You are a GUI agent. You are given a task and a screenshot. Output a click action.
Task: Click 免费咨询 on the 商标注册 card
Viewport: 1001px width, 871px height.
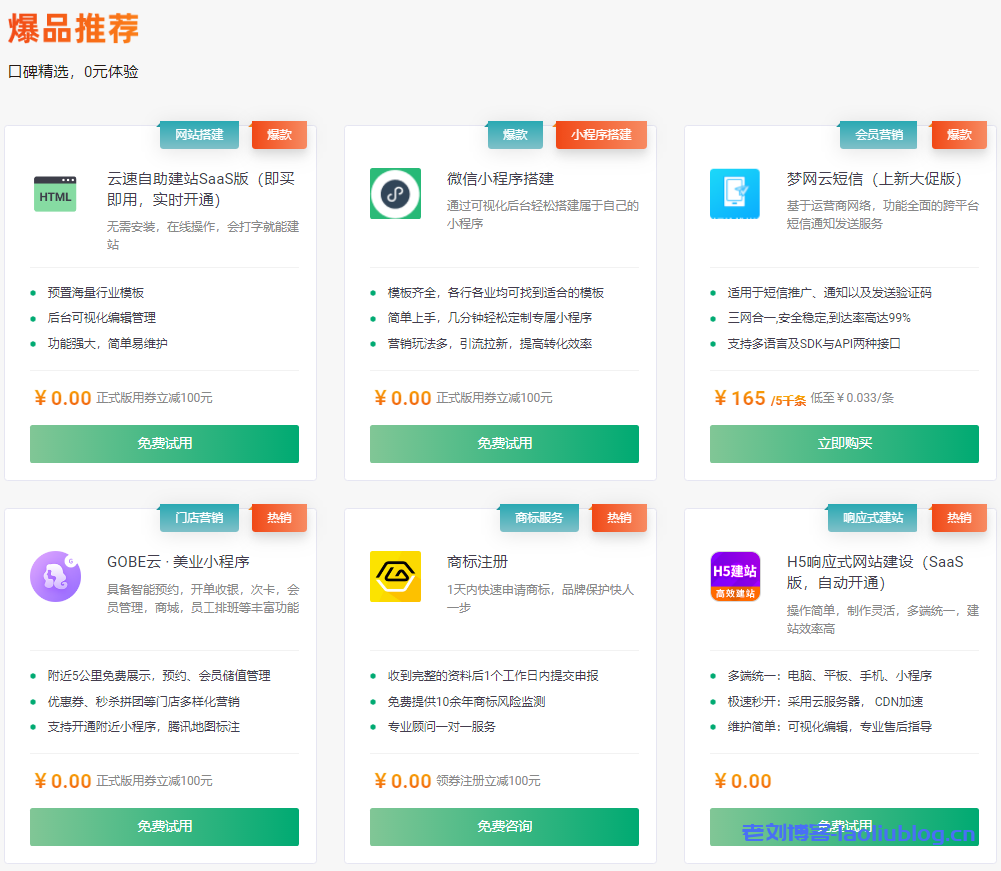coord(504,827)
